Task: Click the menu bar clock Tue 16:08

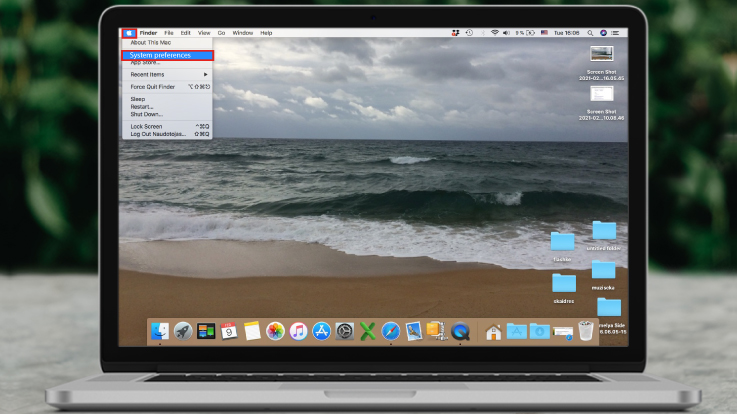Action: coord(567,33)
